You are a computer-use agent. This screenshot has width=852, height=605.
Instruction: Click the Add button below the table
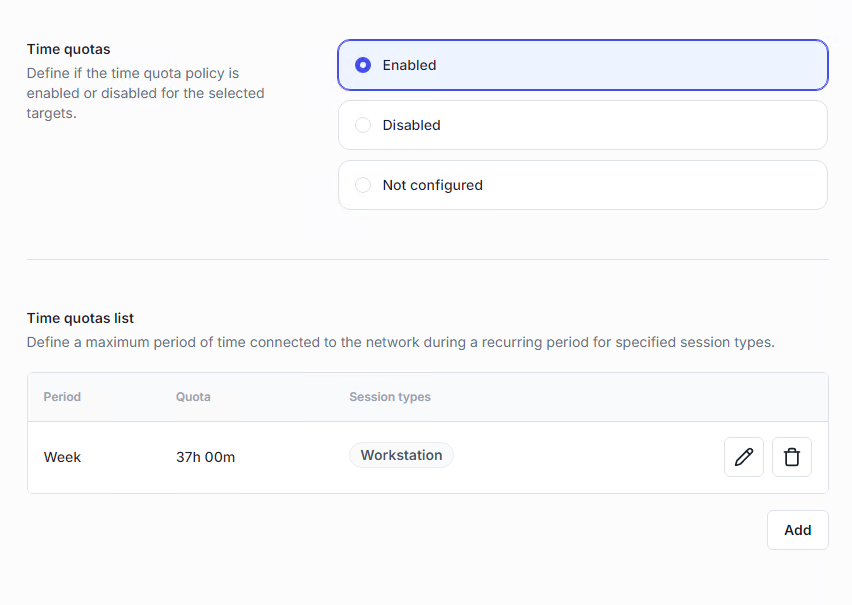[x=797, y=530]
